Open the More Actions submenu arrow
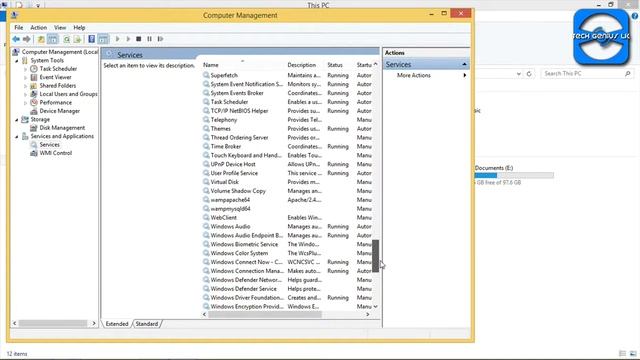 pos(464,75)
